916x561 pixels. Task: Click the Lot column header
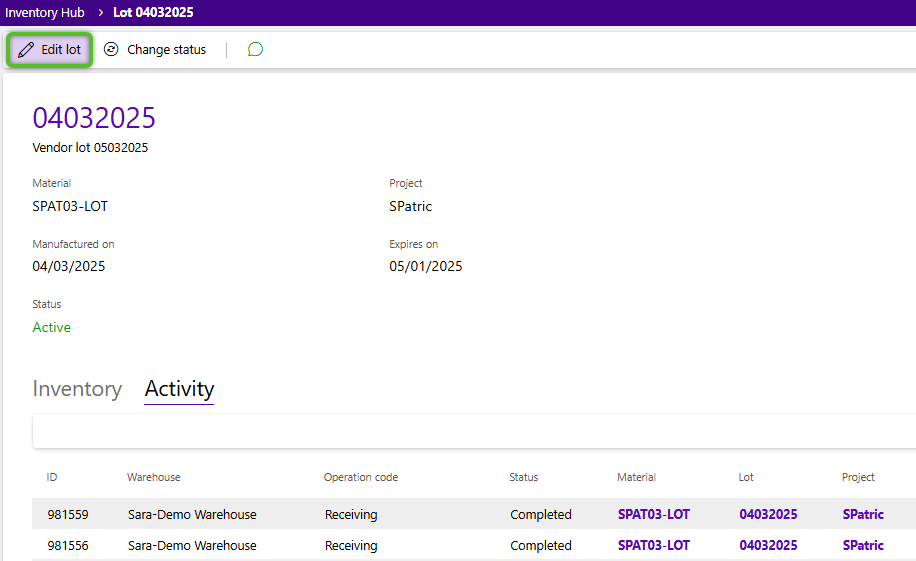[746, 477]
